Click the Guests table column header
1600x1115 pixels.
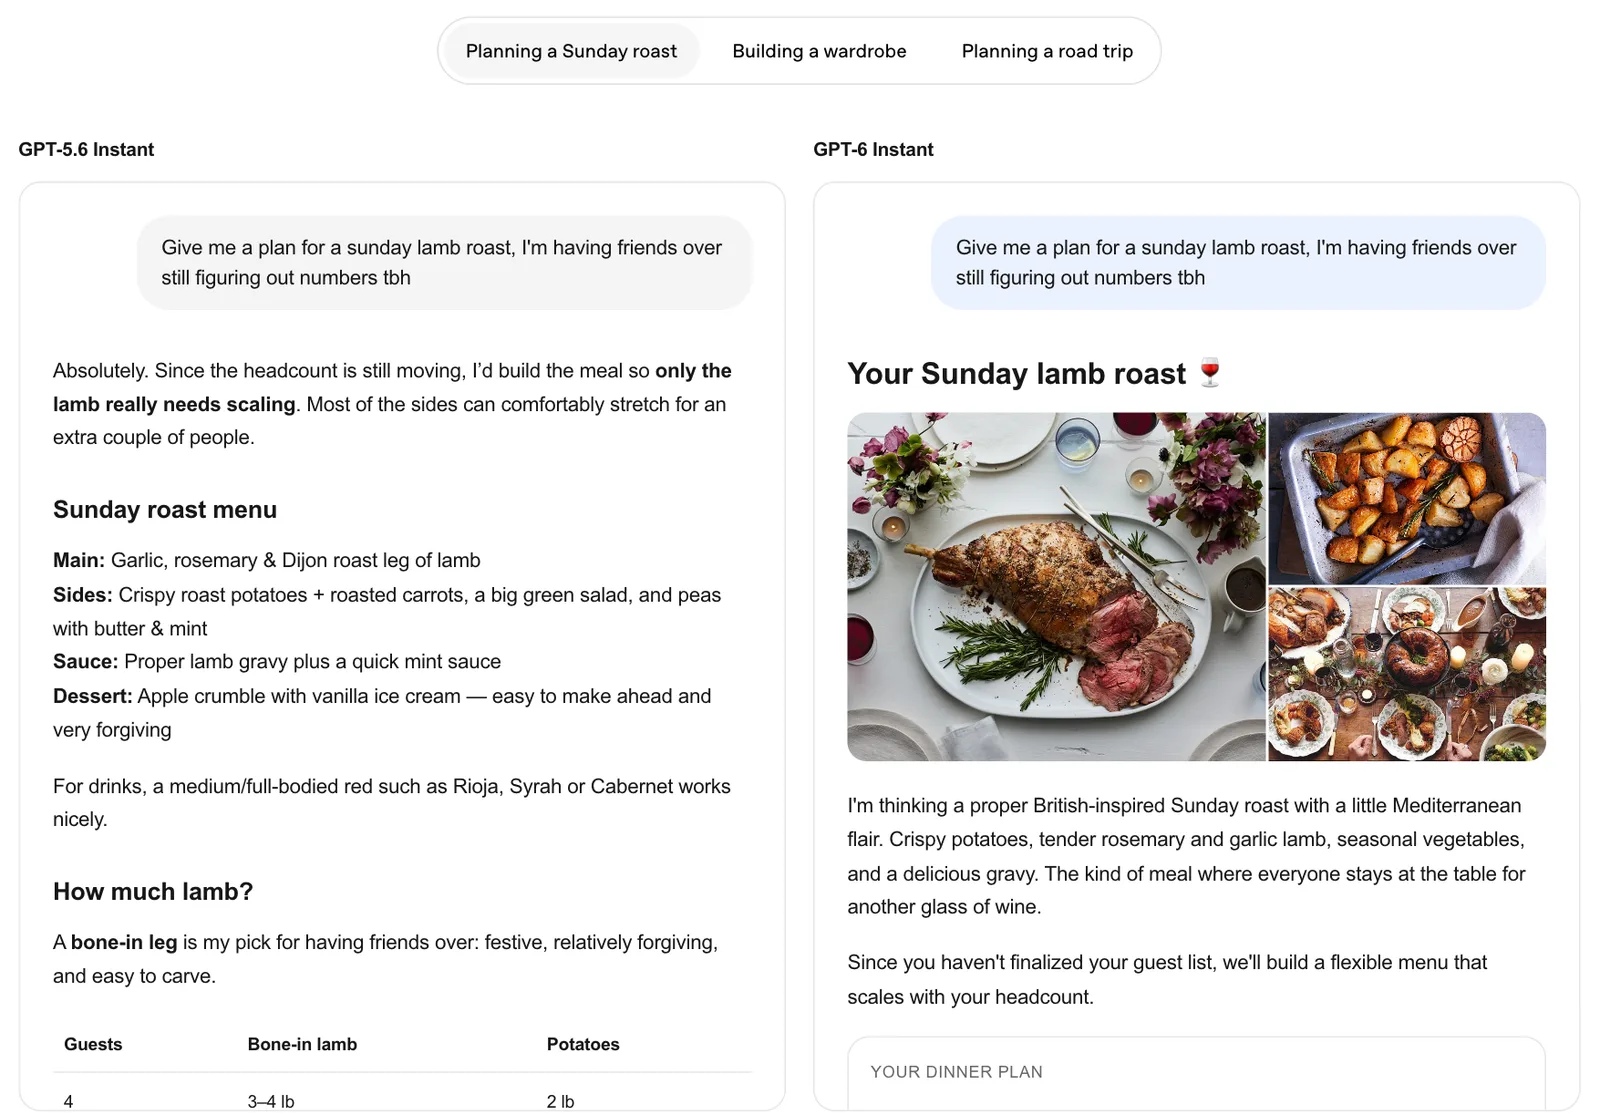(93, 1044)
